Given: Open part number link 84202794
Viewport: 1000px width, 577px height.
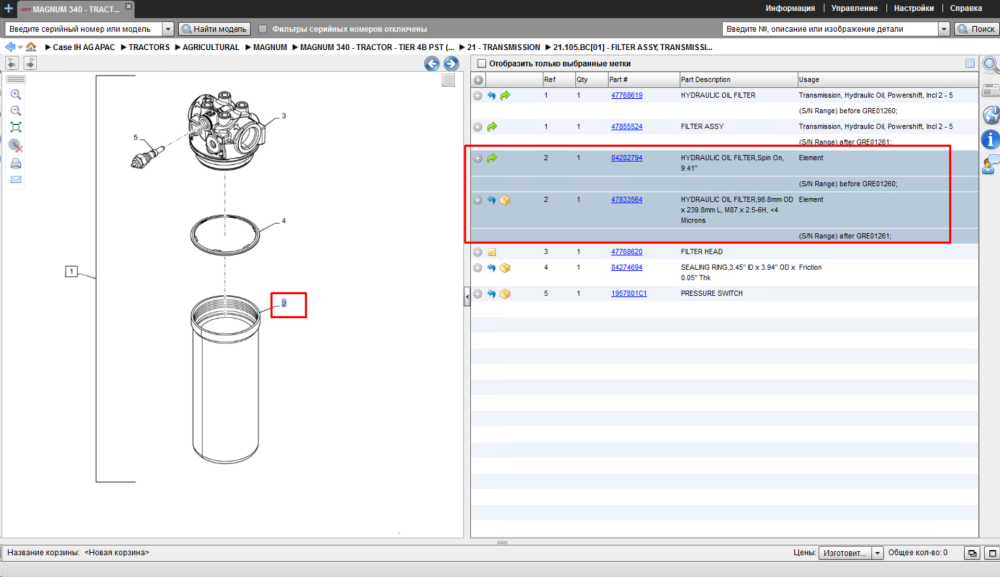Looking at the screenshot, I should point(626,158).
